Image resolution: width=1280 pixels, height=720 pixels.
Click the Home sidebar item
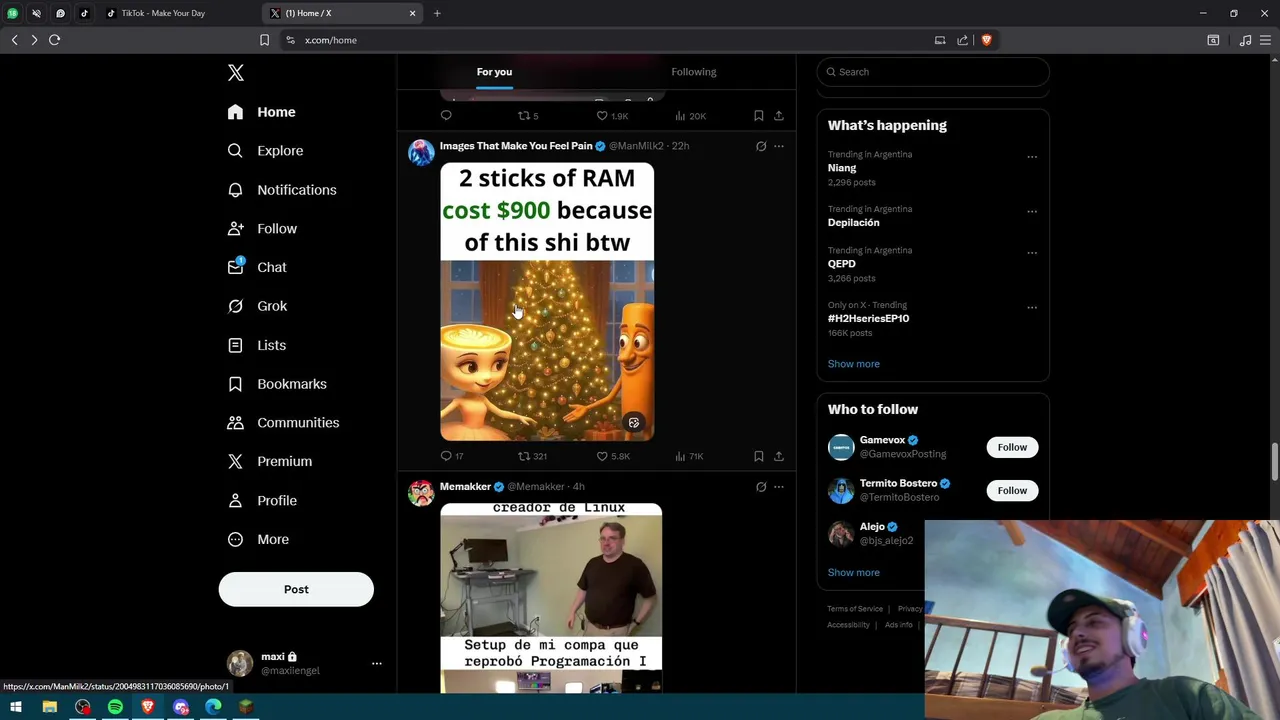261,112
